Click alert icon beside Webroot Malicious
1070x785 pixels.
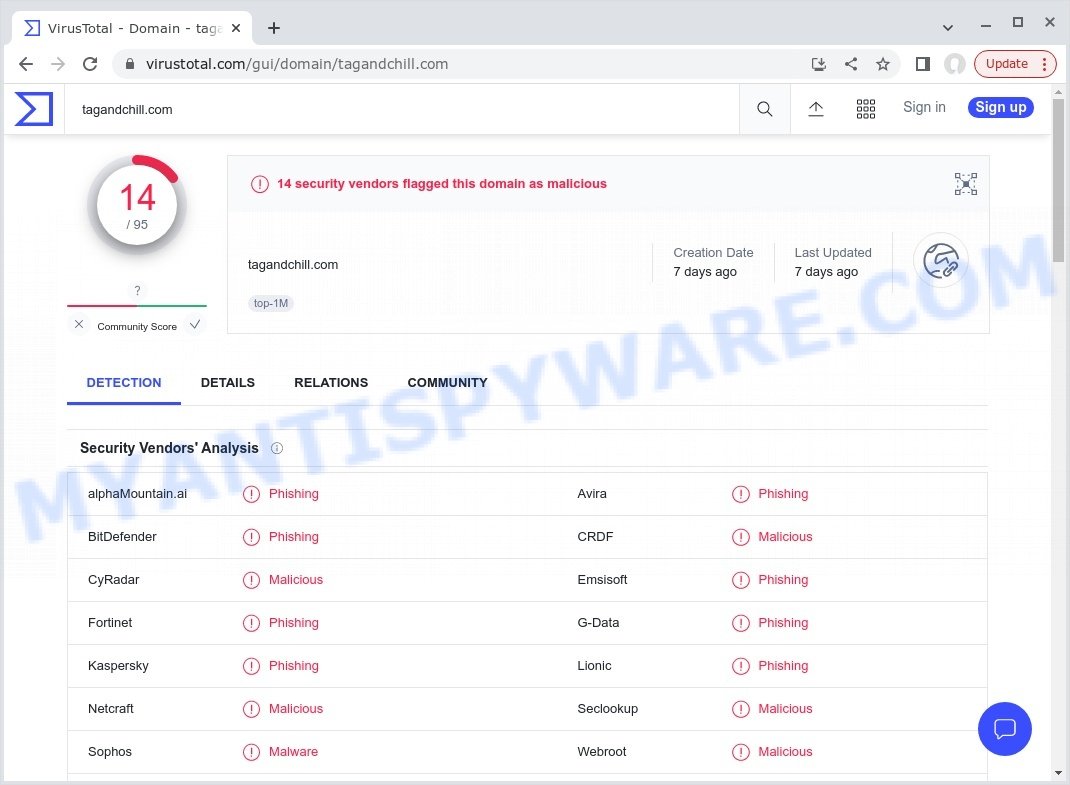[x=740, y=752]
